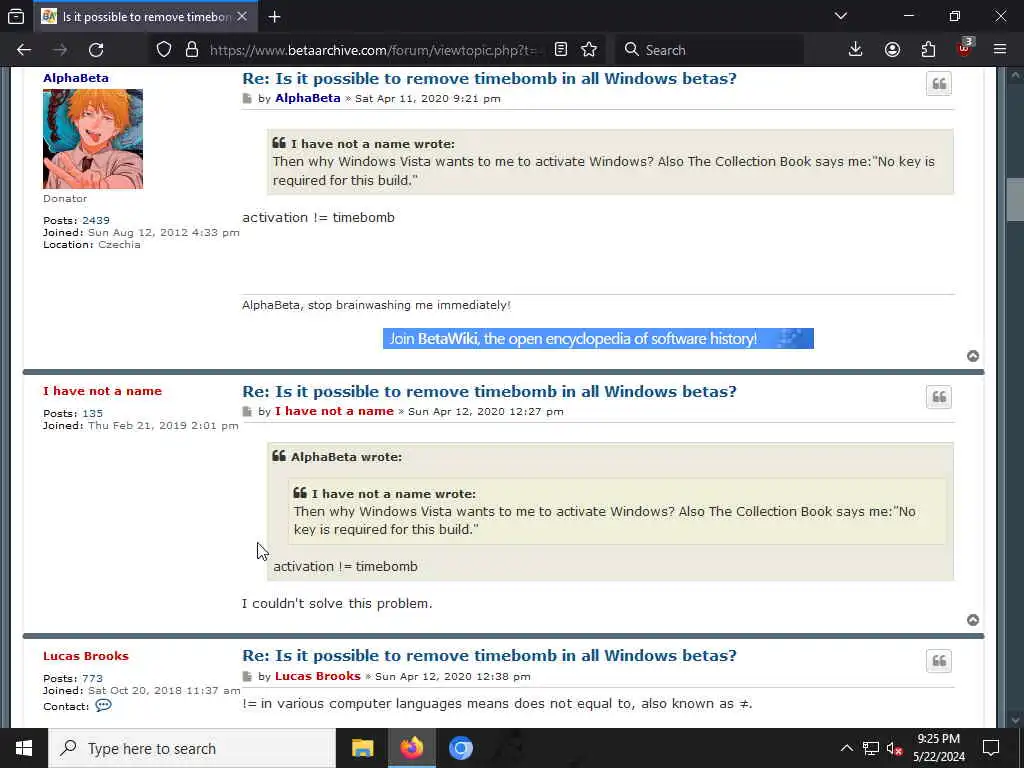
Task: Open the notification center
Action: (991, 748)
